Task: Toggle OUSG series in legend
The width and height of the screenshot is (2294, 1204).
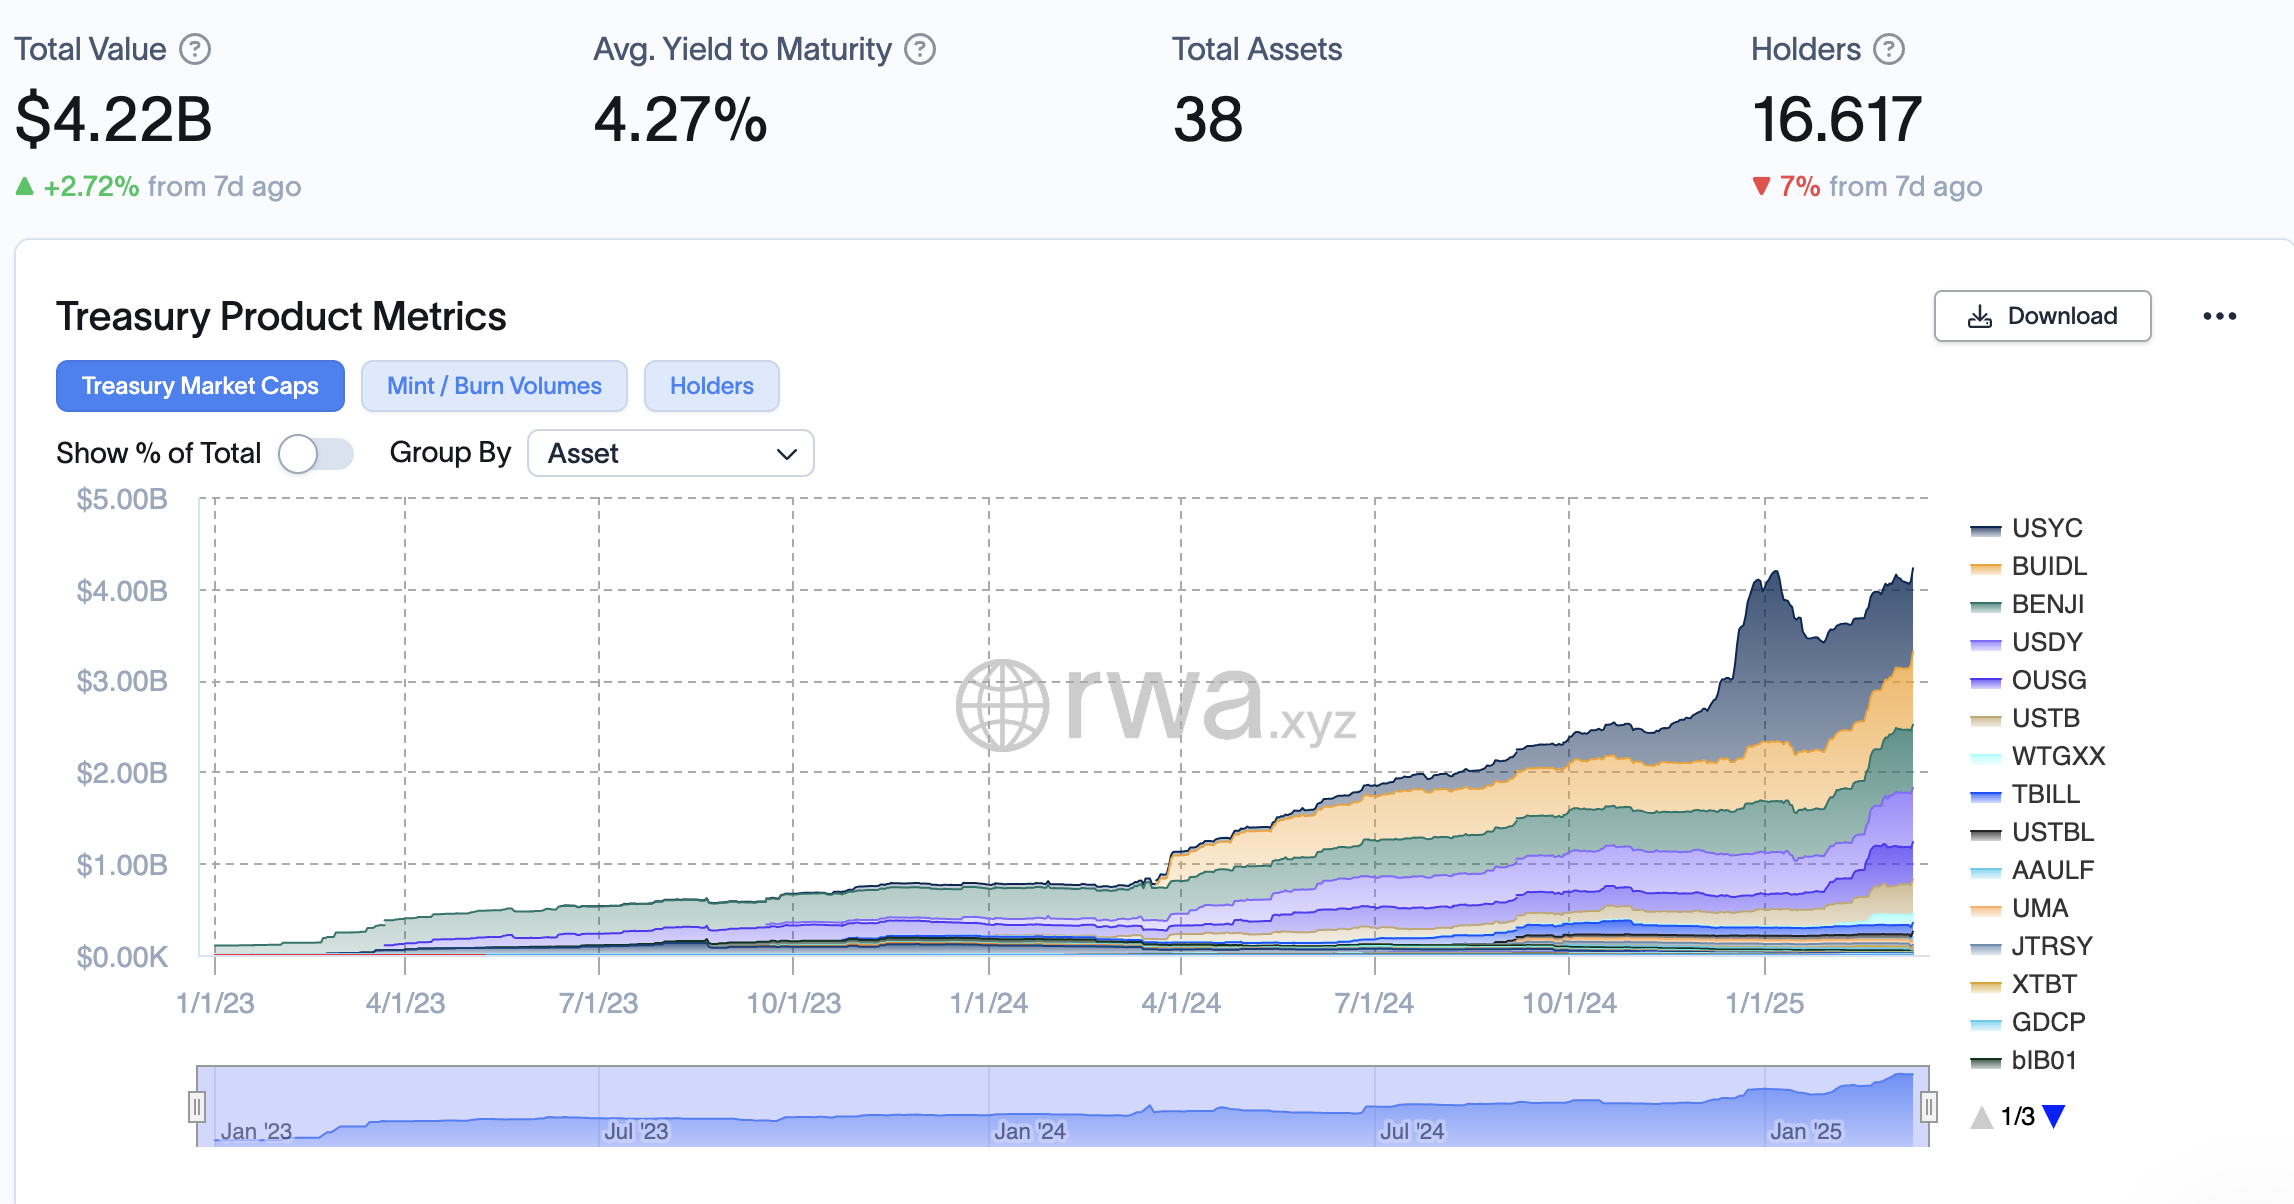Action: (2029, 680)
